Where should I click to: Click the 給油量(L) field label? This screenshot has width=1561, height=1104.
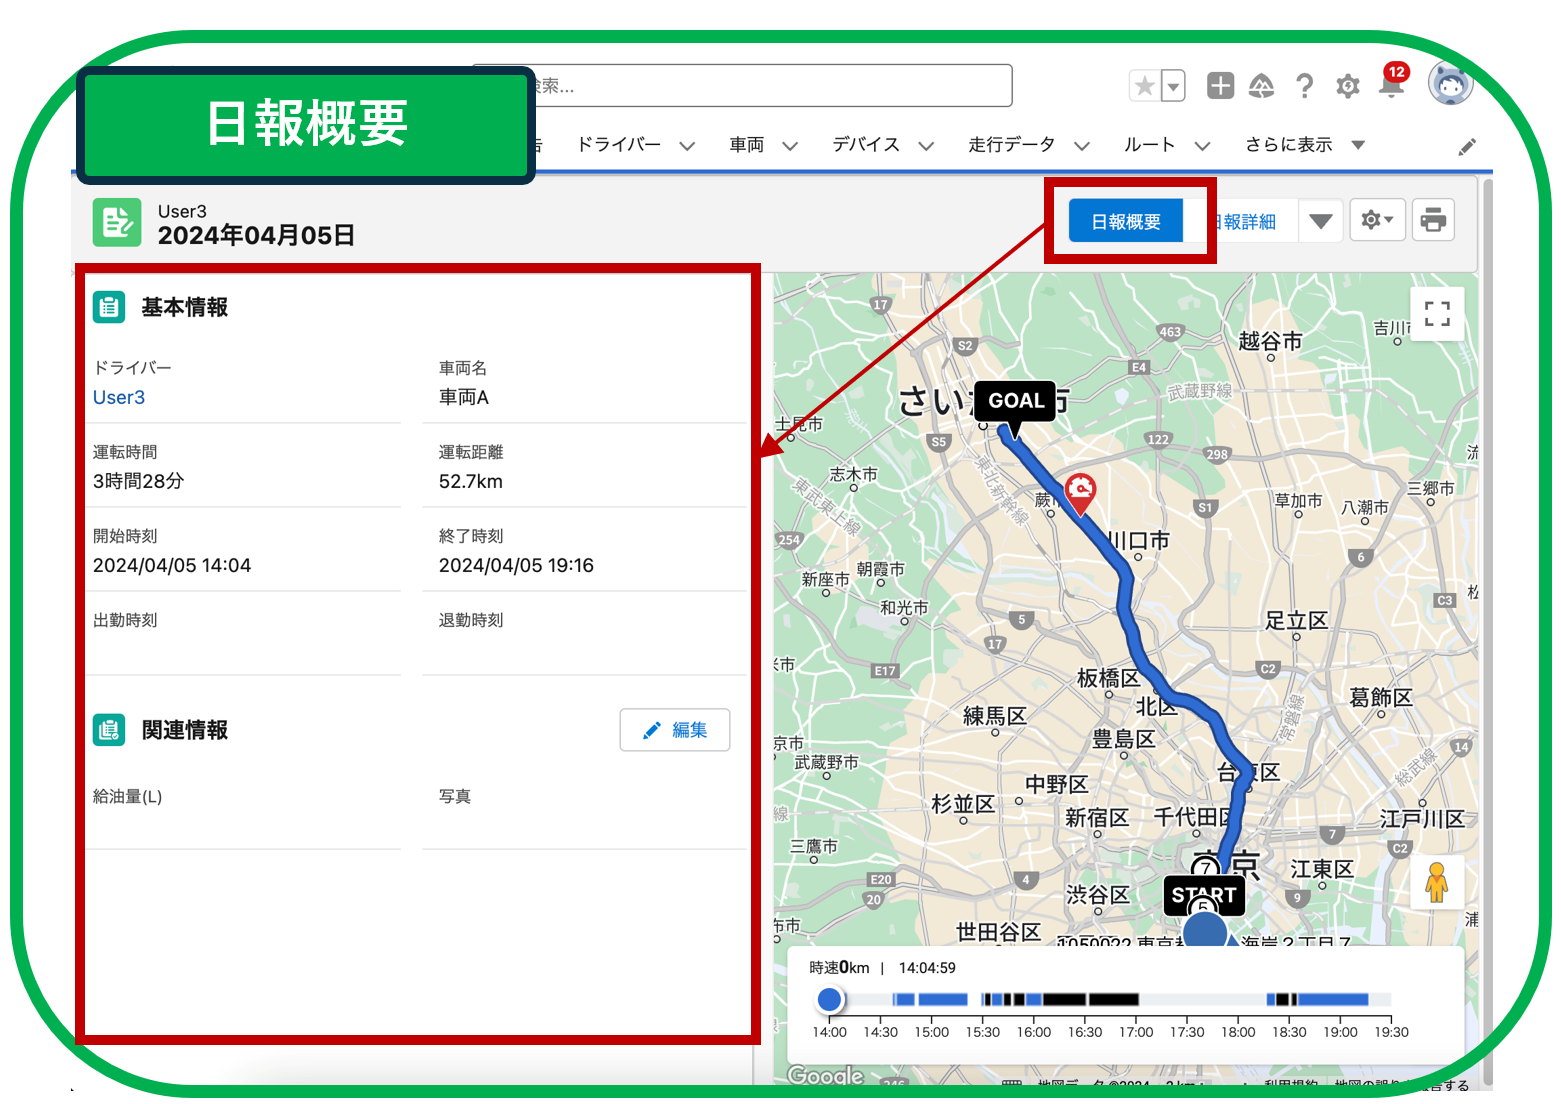click(x=127, y=796)
